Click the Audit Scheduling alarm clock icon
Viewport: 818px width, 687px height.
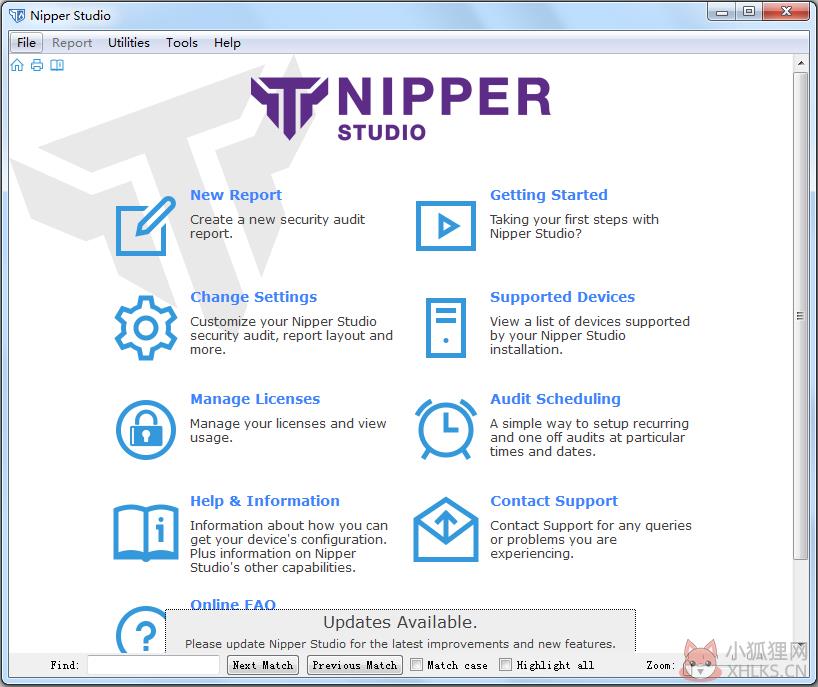[x=446, y=429]
